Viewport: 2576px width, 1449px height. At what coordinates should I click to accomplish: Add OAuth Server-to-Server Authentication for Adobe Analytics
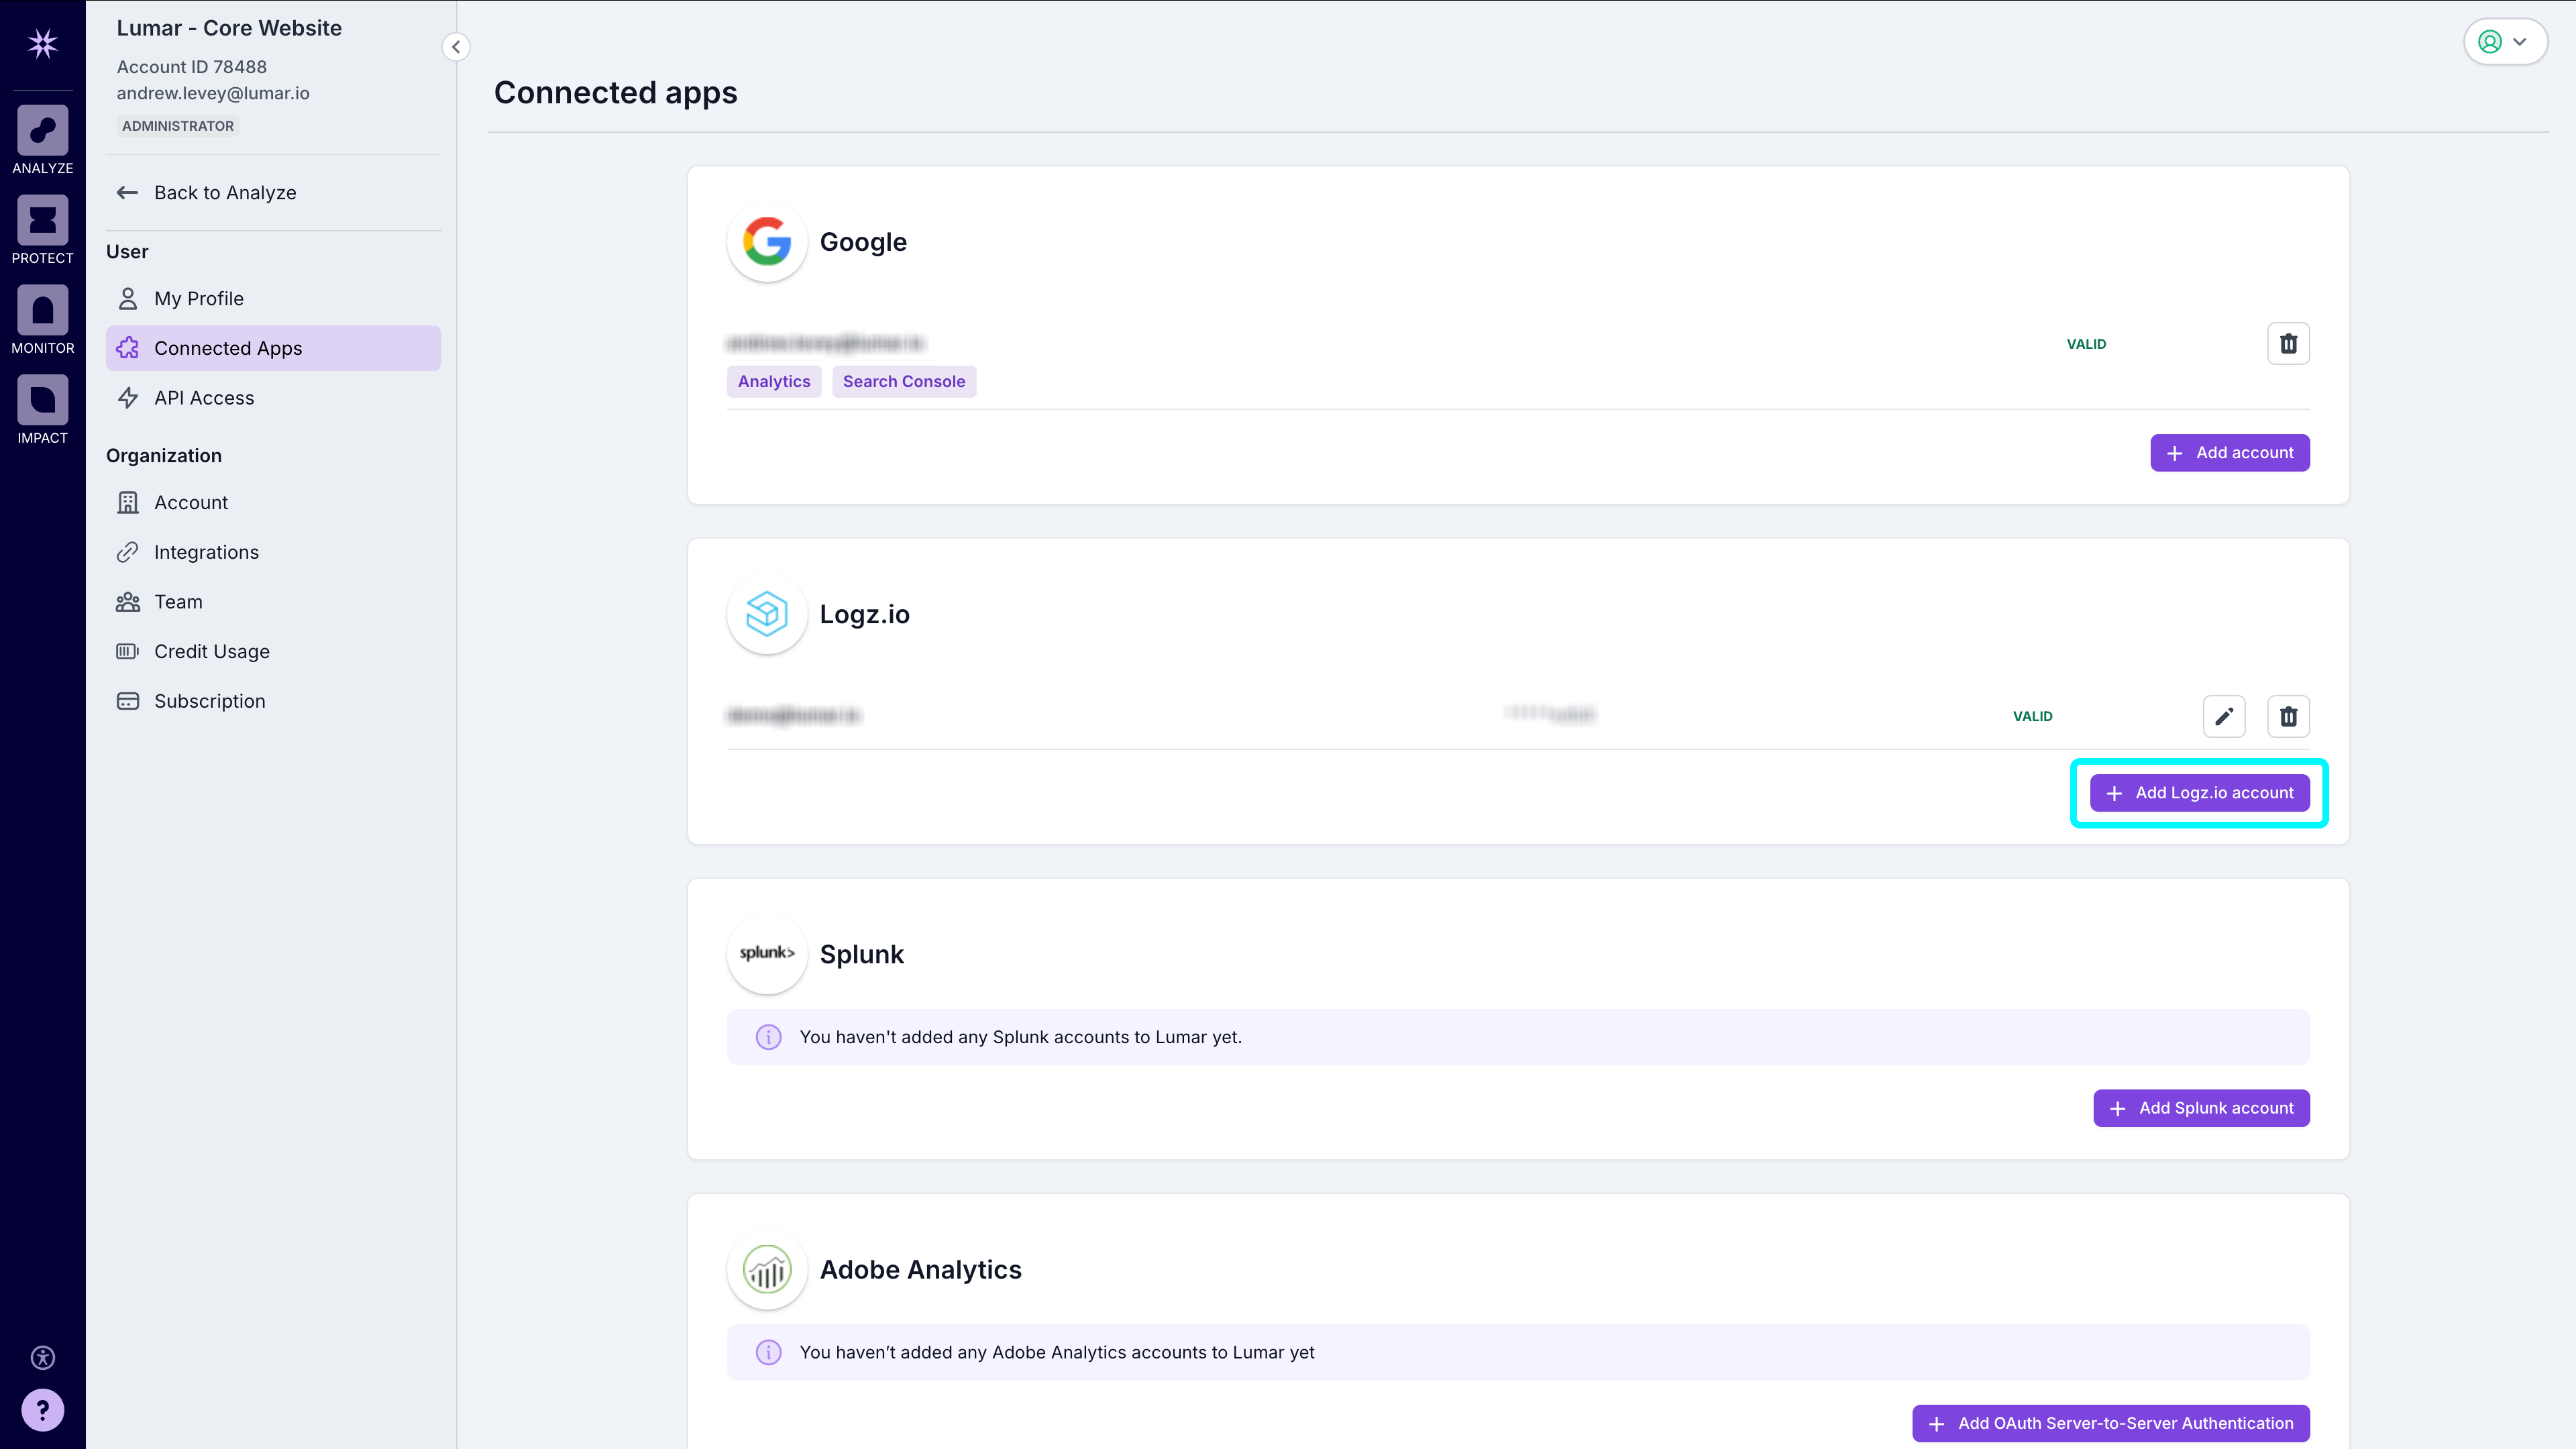[x=2110, y=1423]
